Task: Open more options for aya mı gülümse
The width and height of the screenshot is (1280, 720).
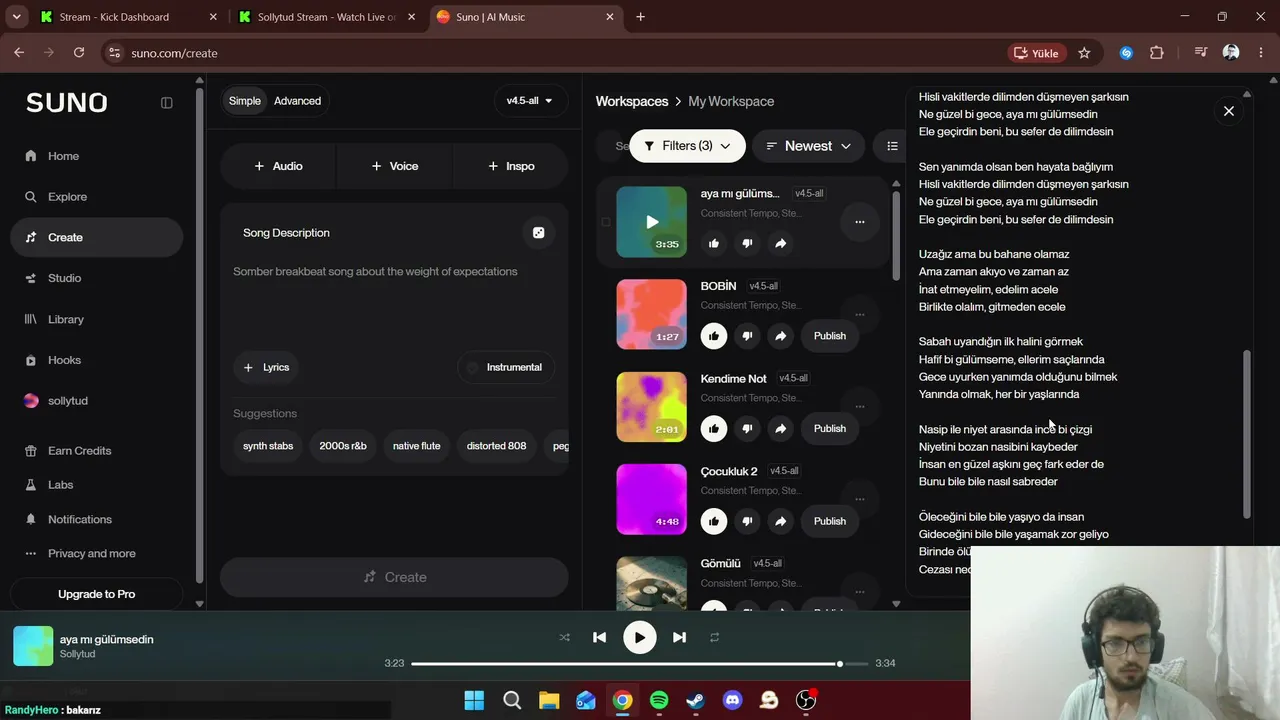Action: pyautogui.click(x=859, y=222)
